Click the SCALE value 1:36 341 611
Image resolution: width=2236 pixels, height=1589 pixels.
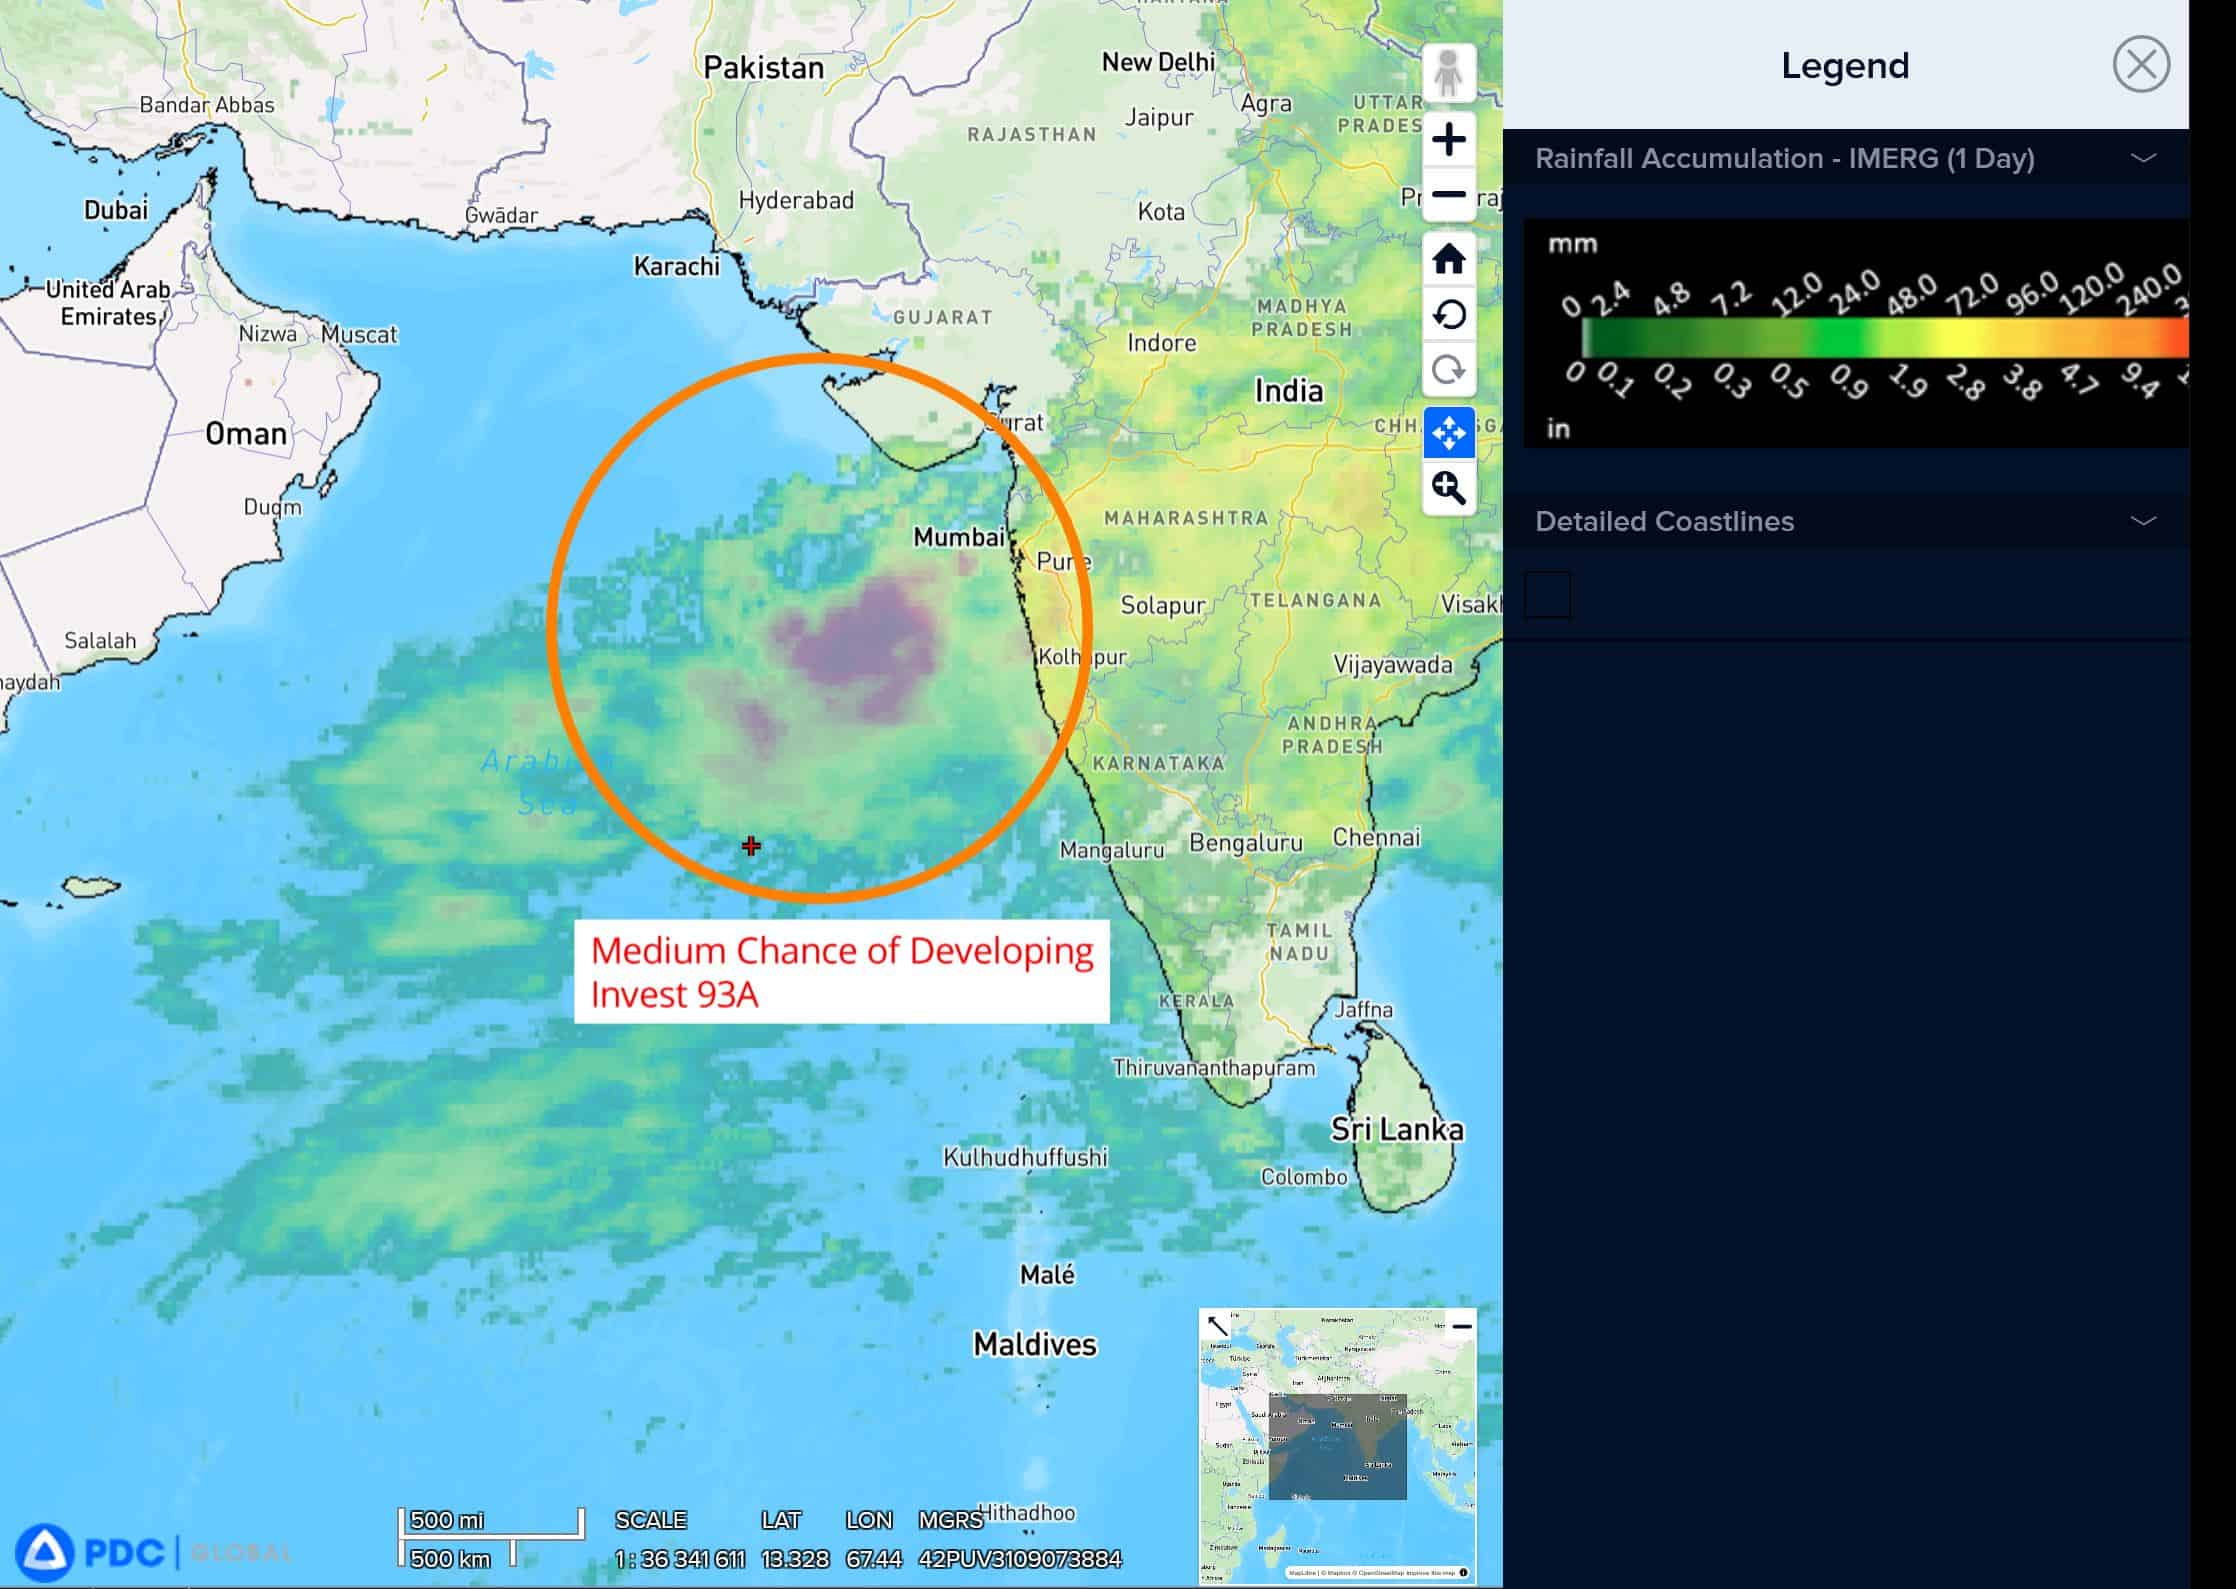tap(680, 1559)
